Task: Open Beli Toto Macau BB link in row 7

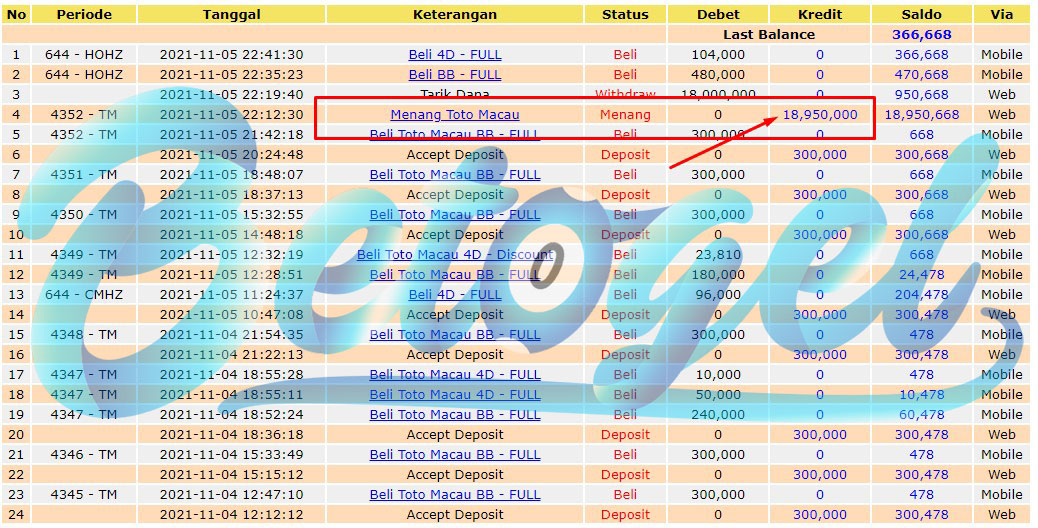Action: (x=455, y=175)
